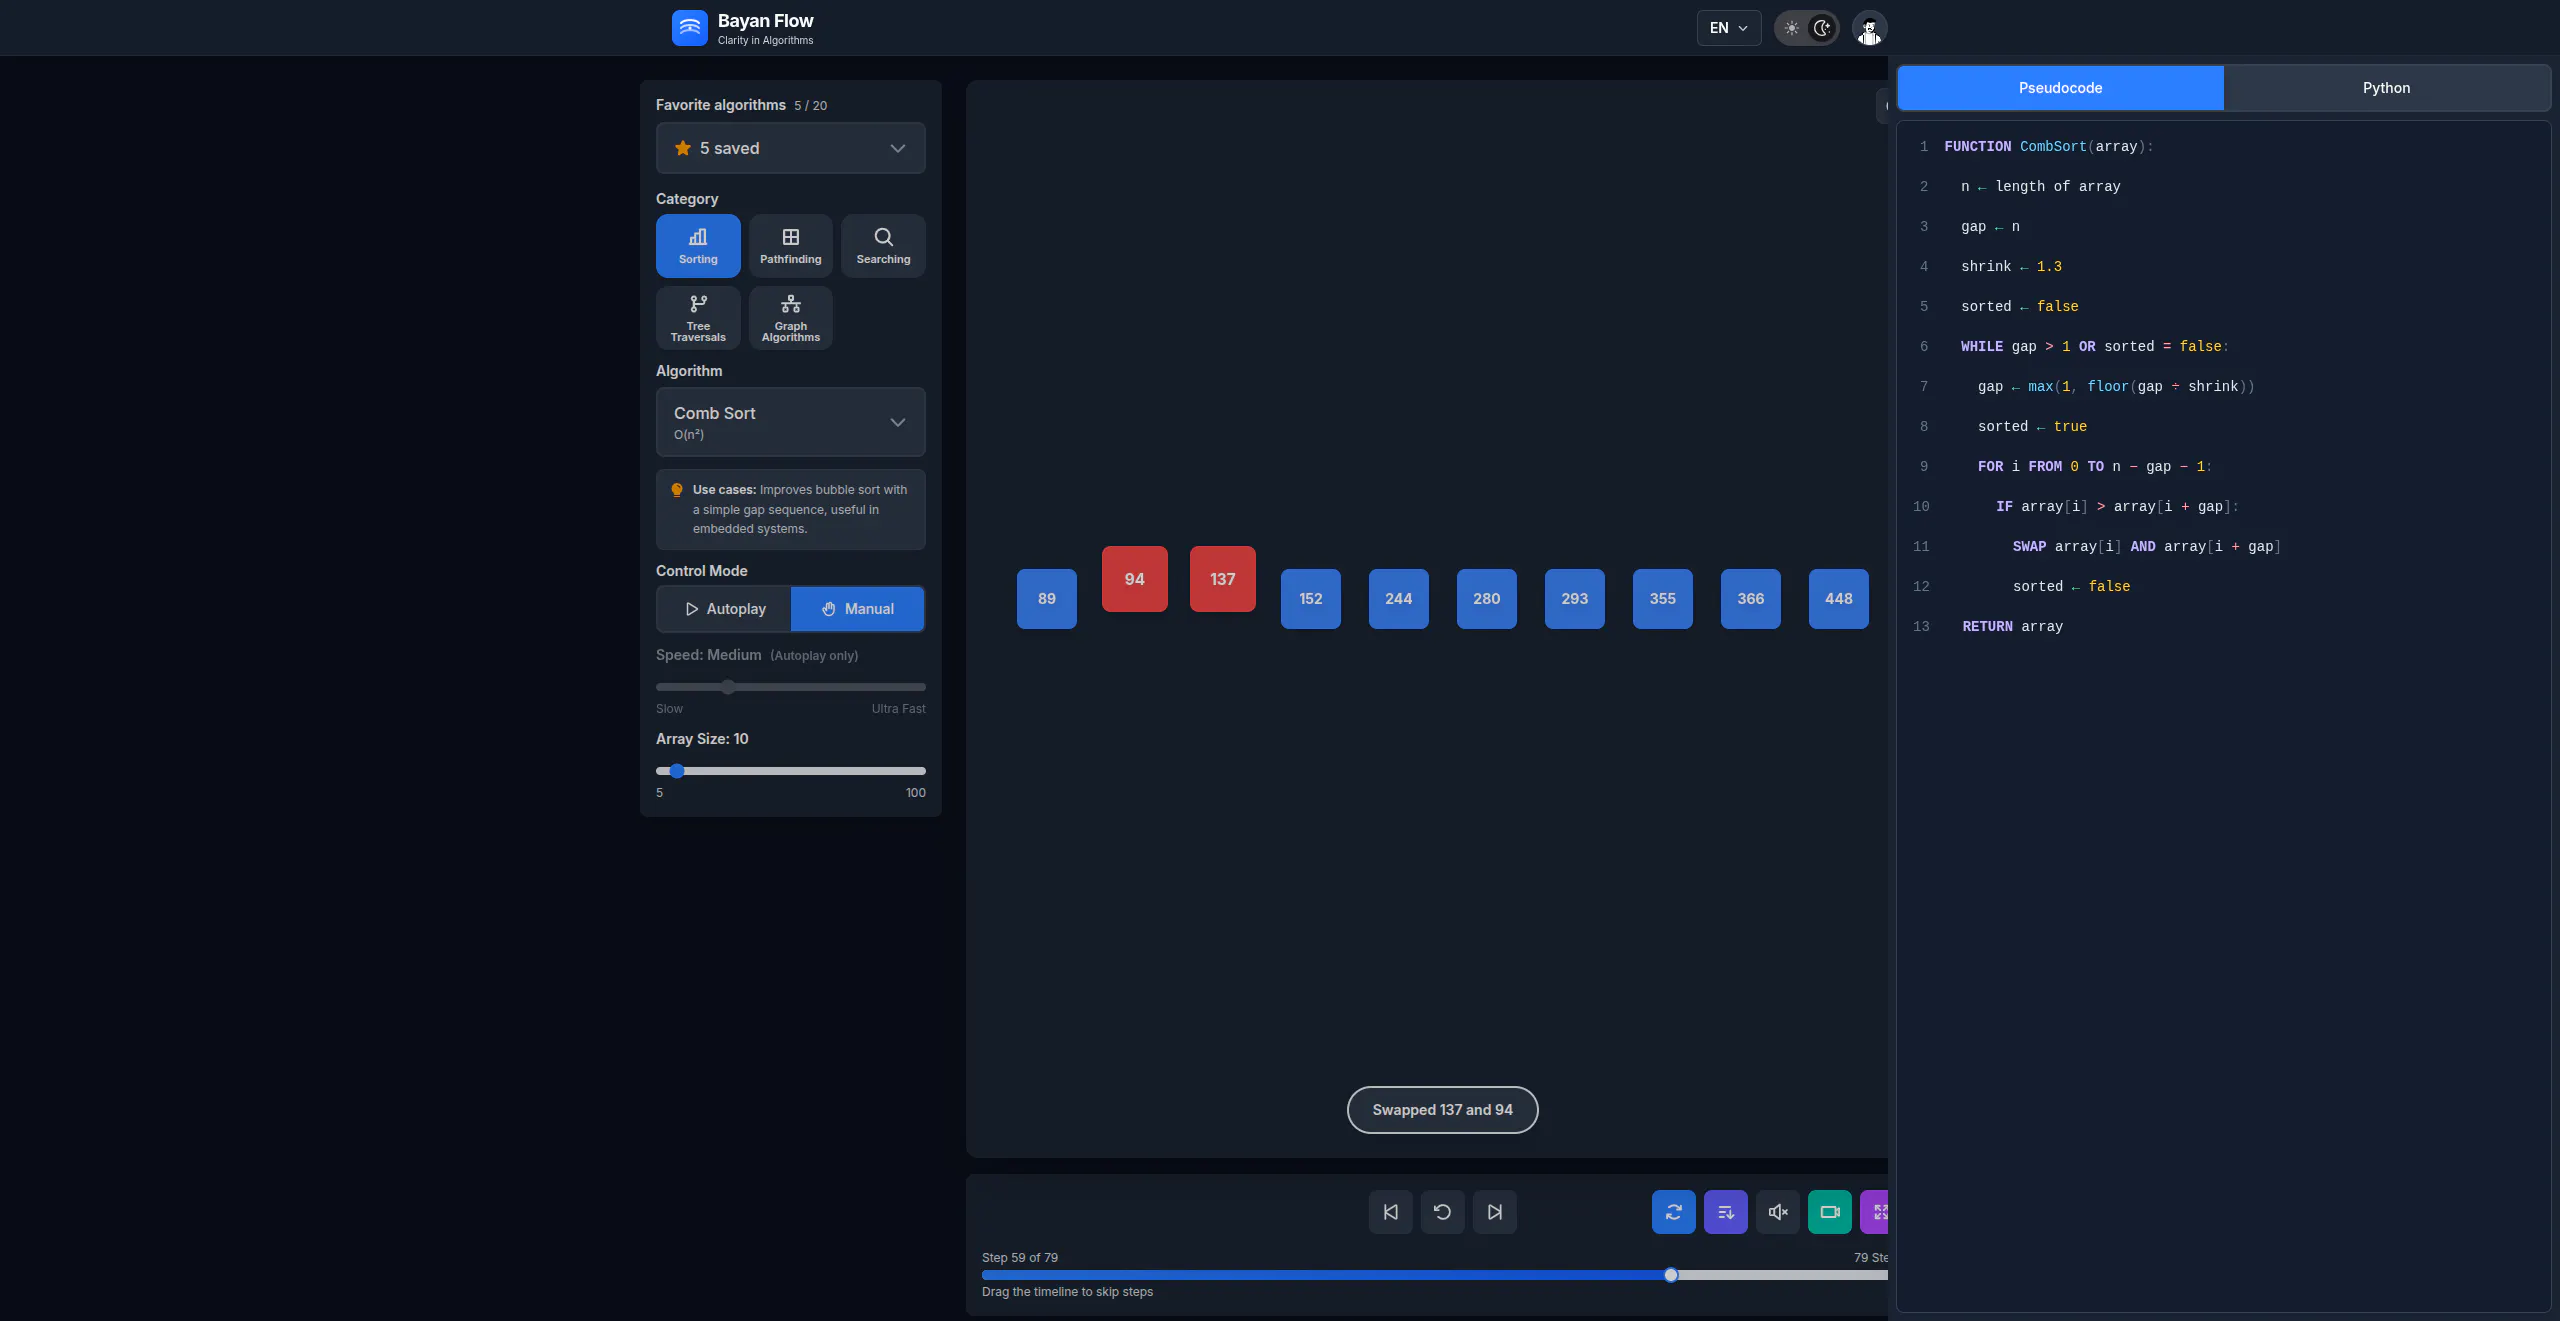This screenshot has width=2560, height=1321.
Task: Click the favorites star icon
Action: pos(683,148)
